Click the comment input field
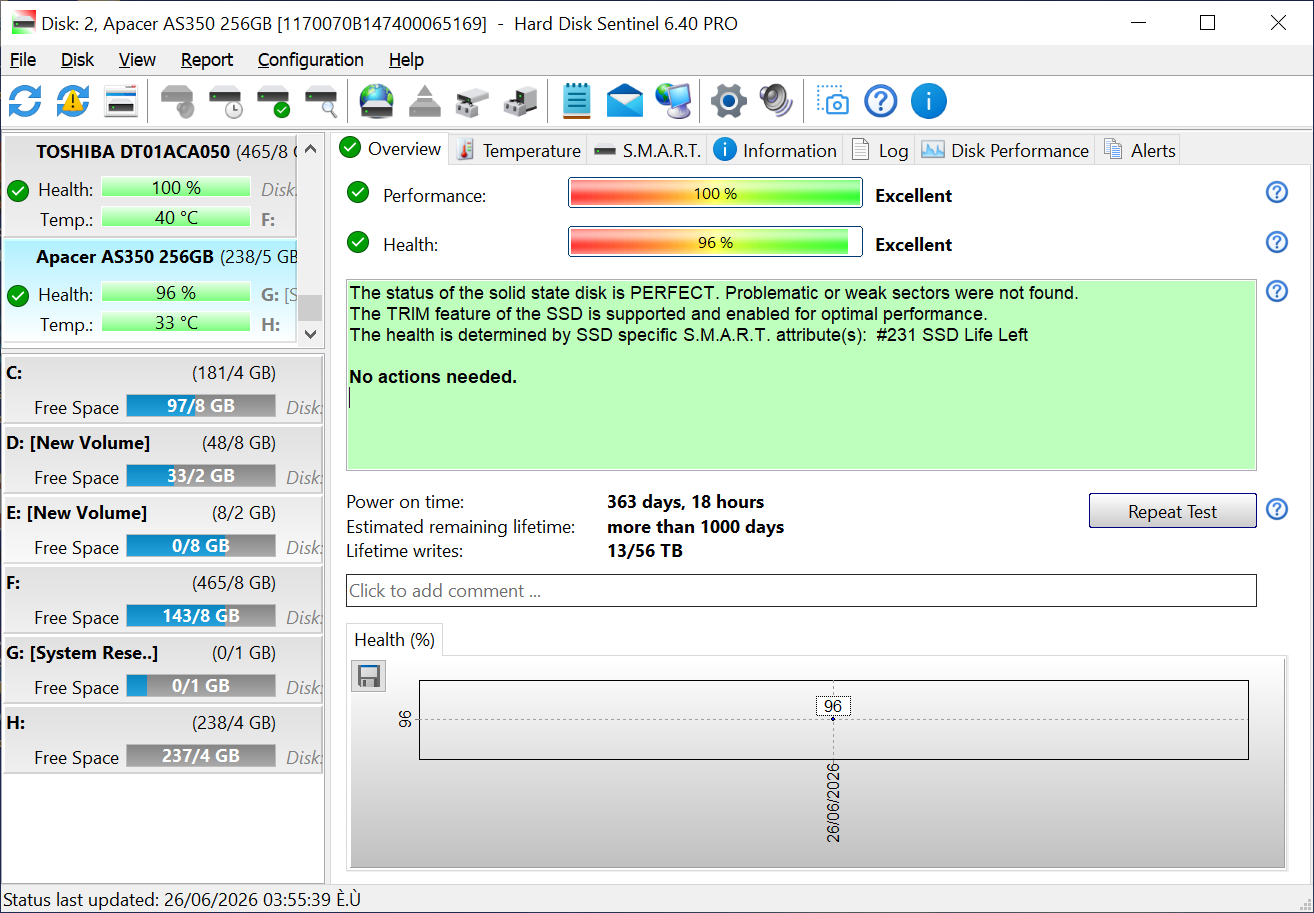The width and height of the screenshot is (1314, 913). (x=801, y=590)
